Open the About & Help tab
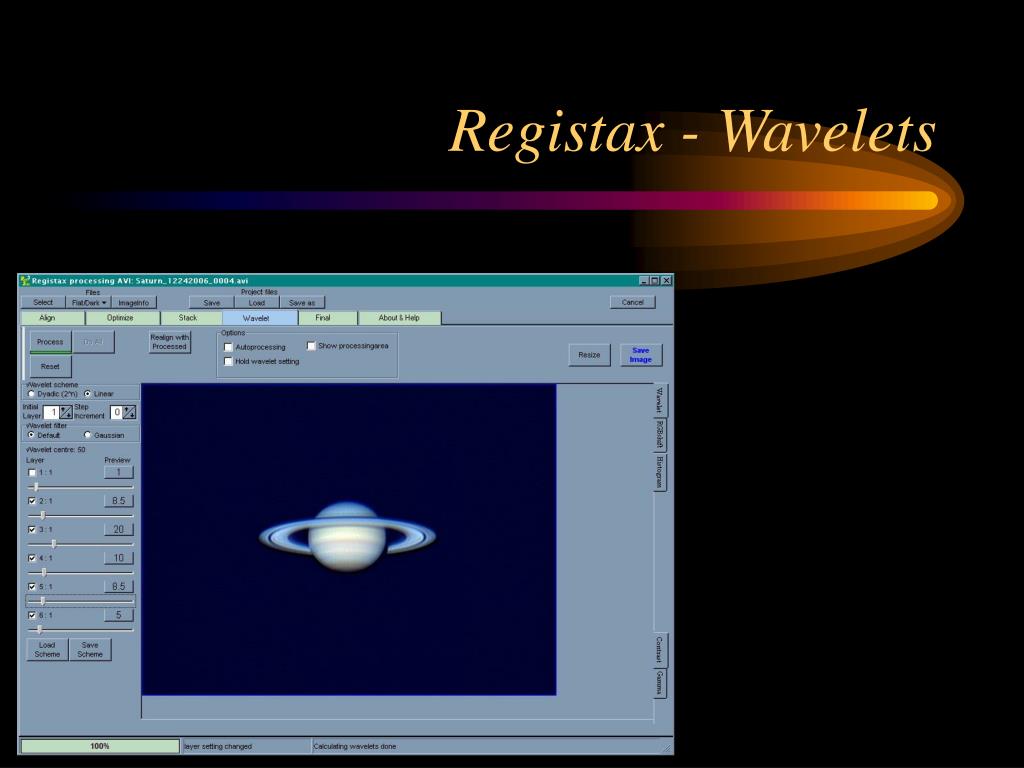This screenshot has width=1024, height=768. pyautogui.click(x=399, y=318)
